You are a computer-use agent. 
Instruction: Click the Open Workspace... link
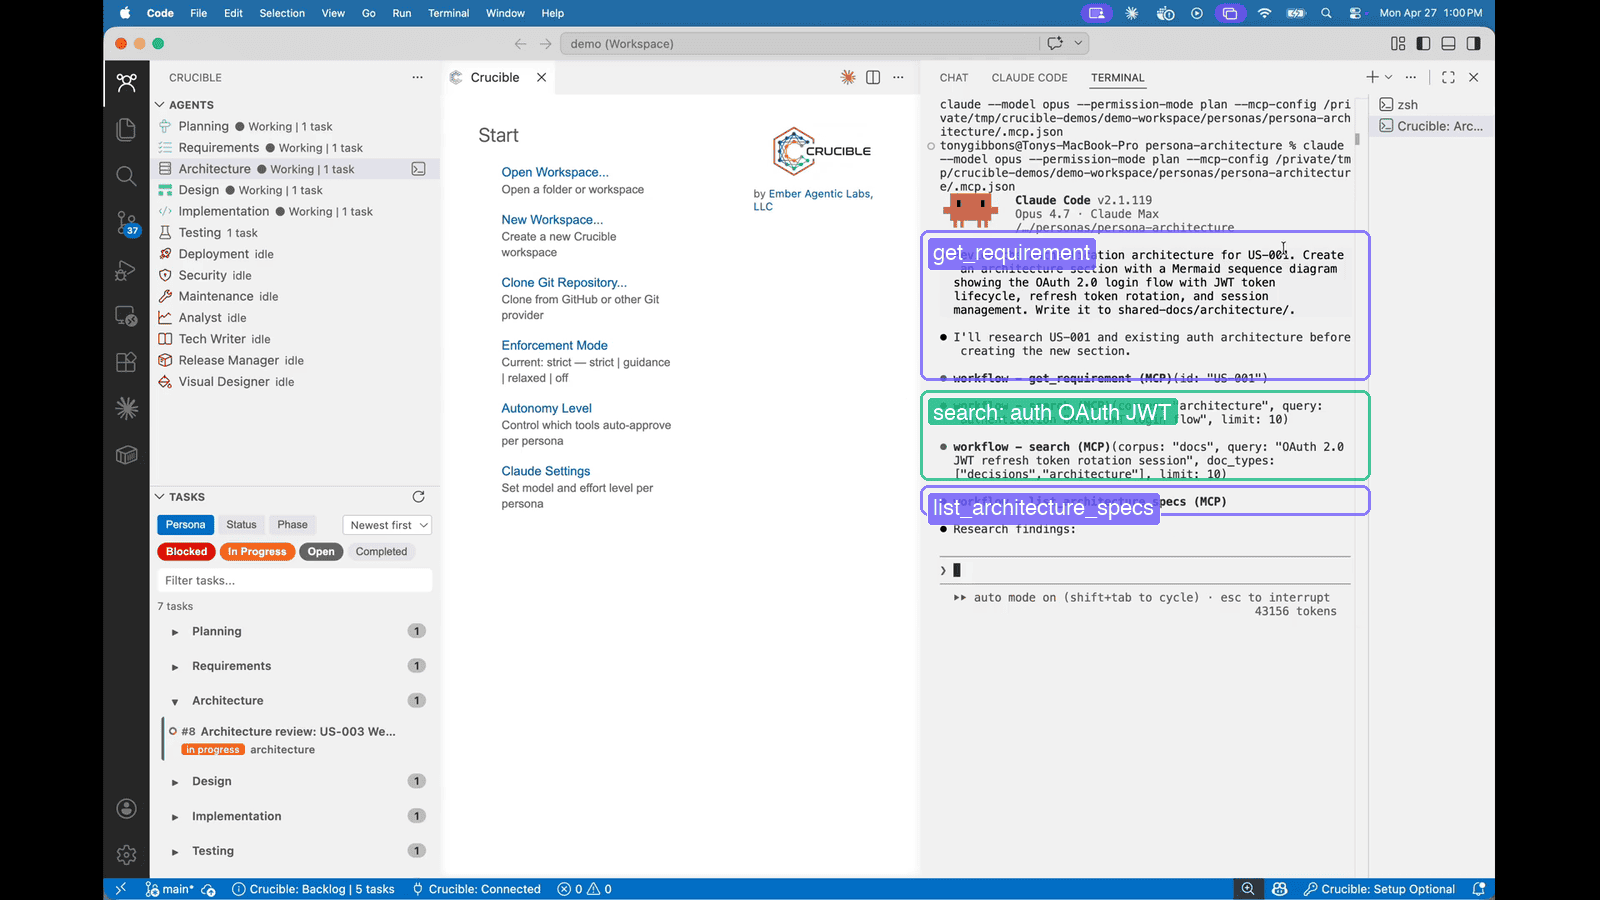tap(555, 172)
